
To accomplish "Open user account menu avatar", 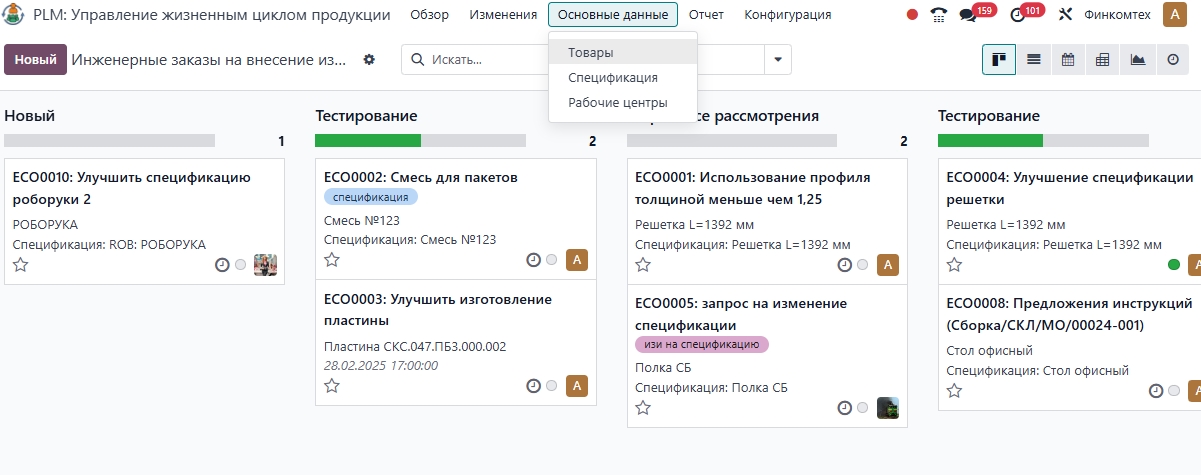I will click(x=1173, y=15).
